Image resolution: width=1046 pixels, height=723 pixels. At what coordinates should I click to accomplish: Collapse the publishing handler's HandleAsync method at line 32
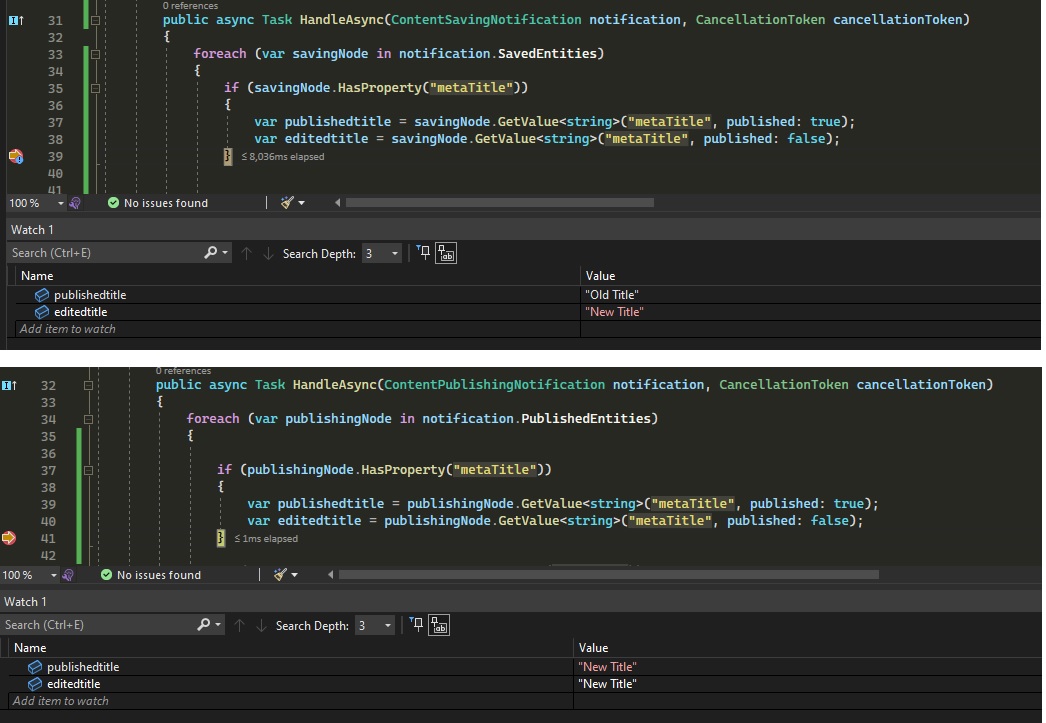88,386
